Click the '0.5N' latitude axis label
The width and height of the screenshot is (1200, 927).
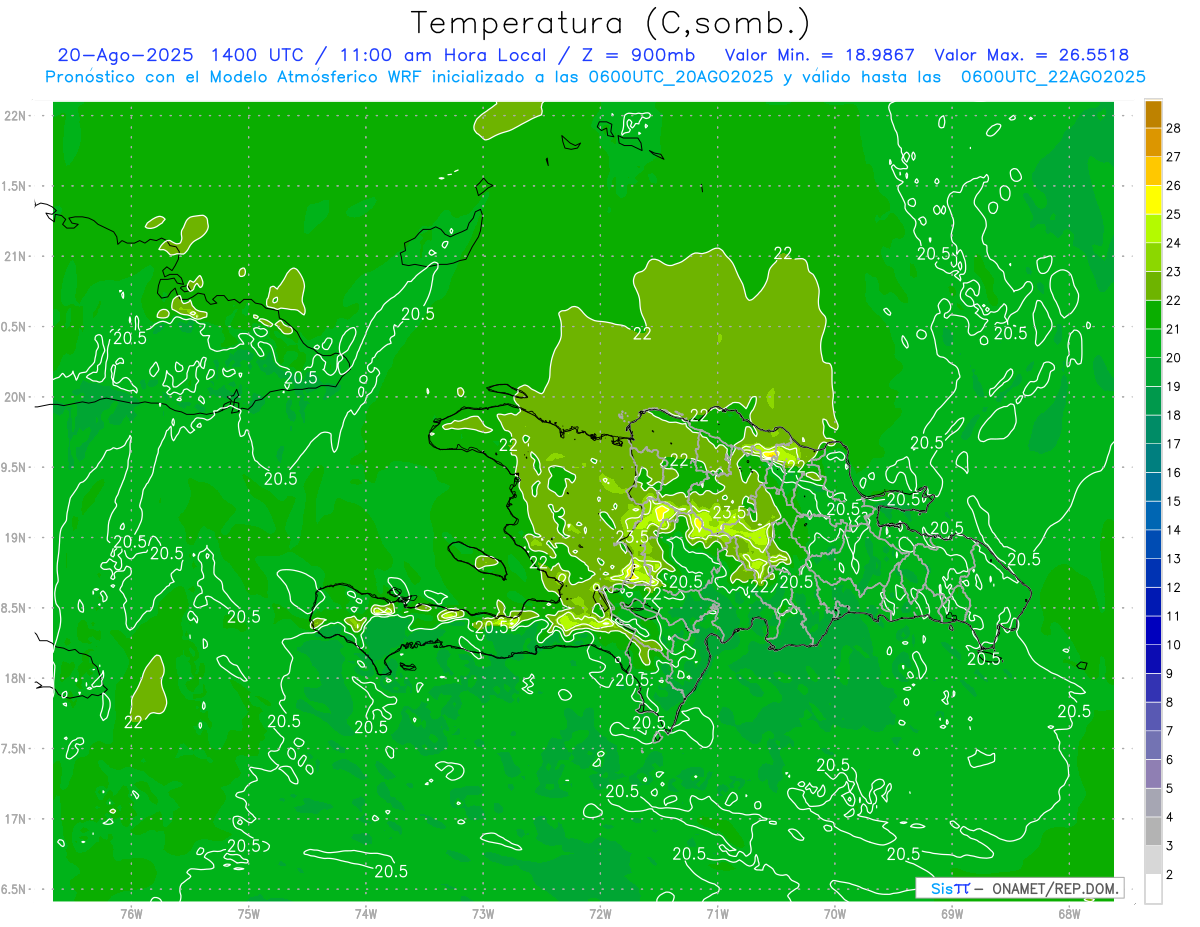pos(15,327)
